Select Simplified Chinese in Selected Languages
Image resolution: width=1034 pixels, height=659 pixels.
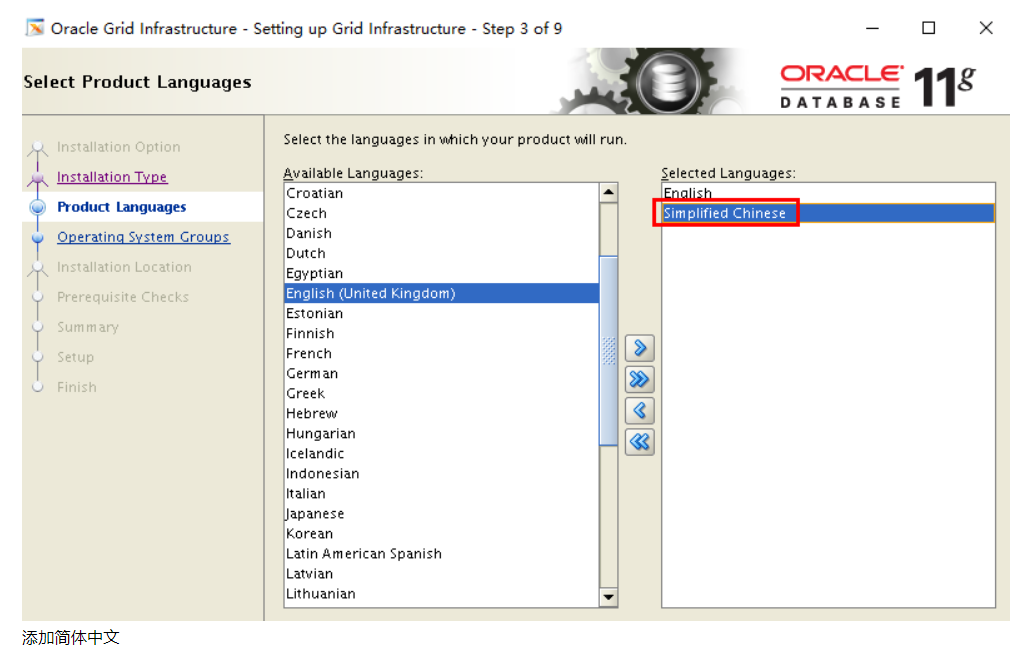click(x=828, y=213)
